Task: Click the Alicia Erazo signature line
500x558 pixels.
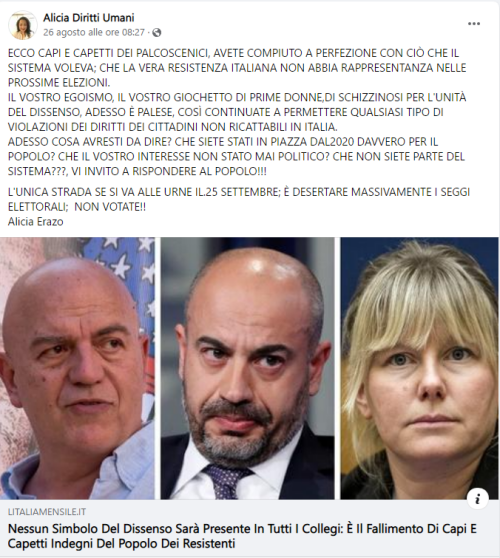Action: pos(36,222)
